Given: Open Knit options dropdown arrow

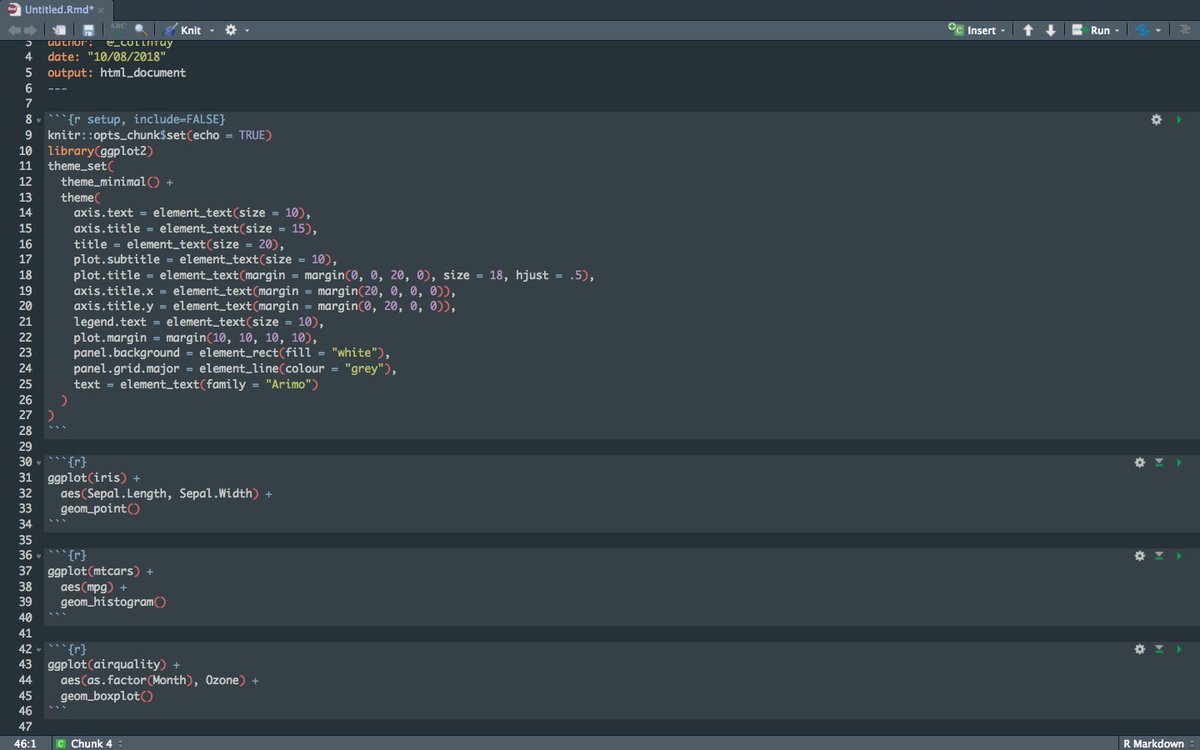Looking at the screenshot, I should 211,30.
